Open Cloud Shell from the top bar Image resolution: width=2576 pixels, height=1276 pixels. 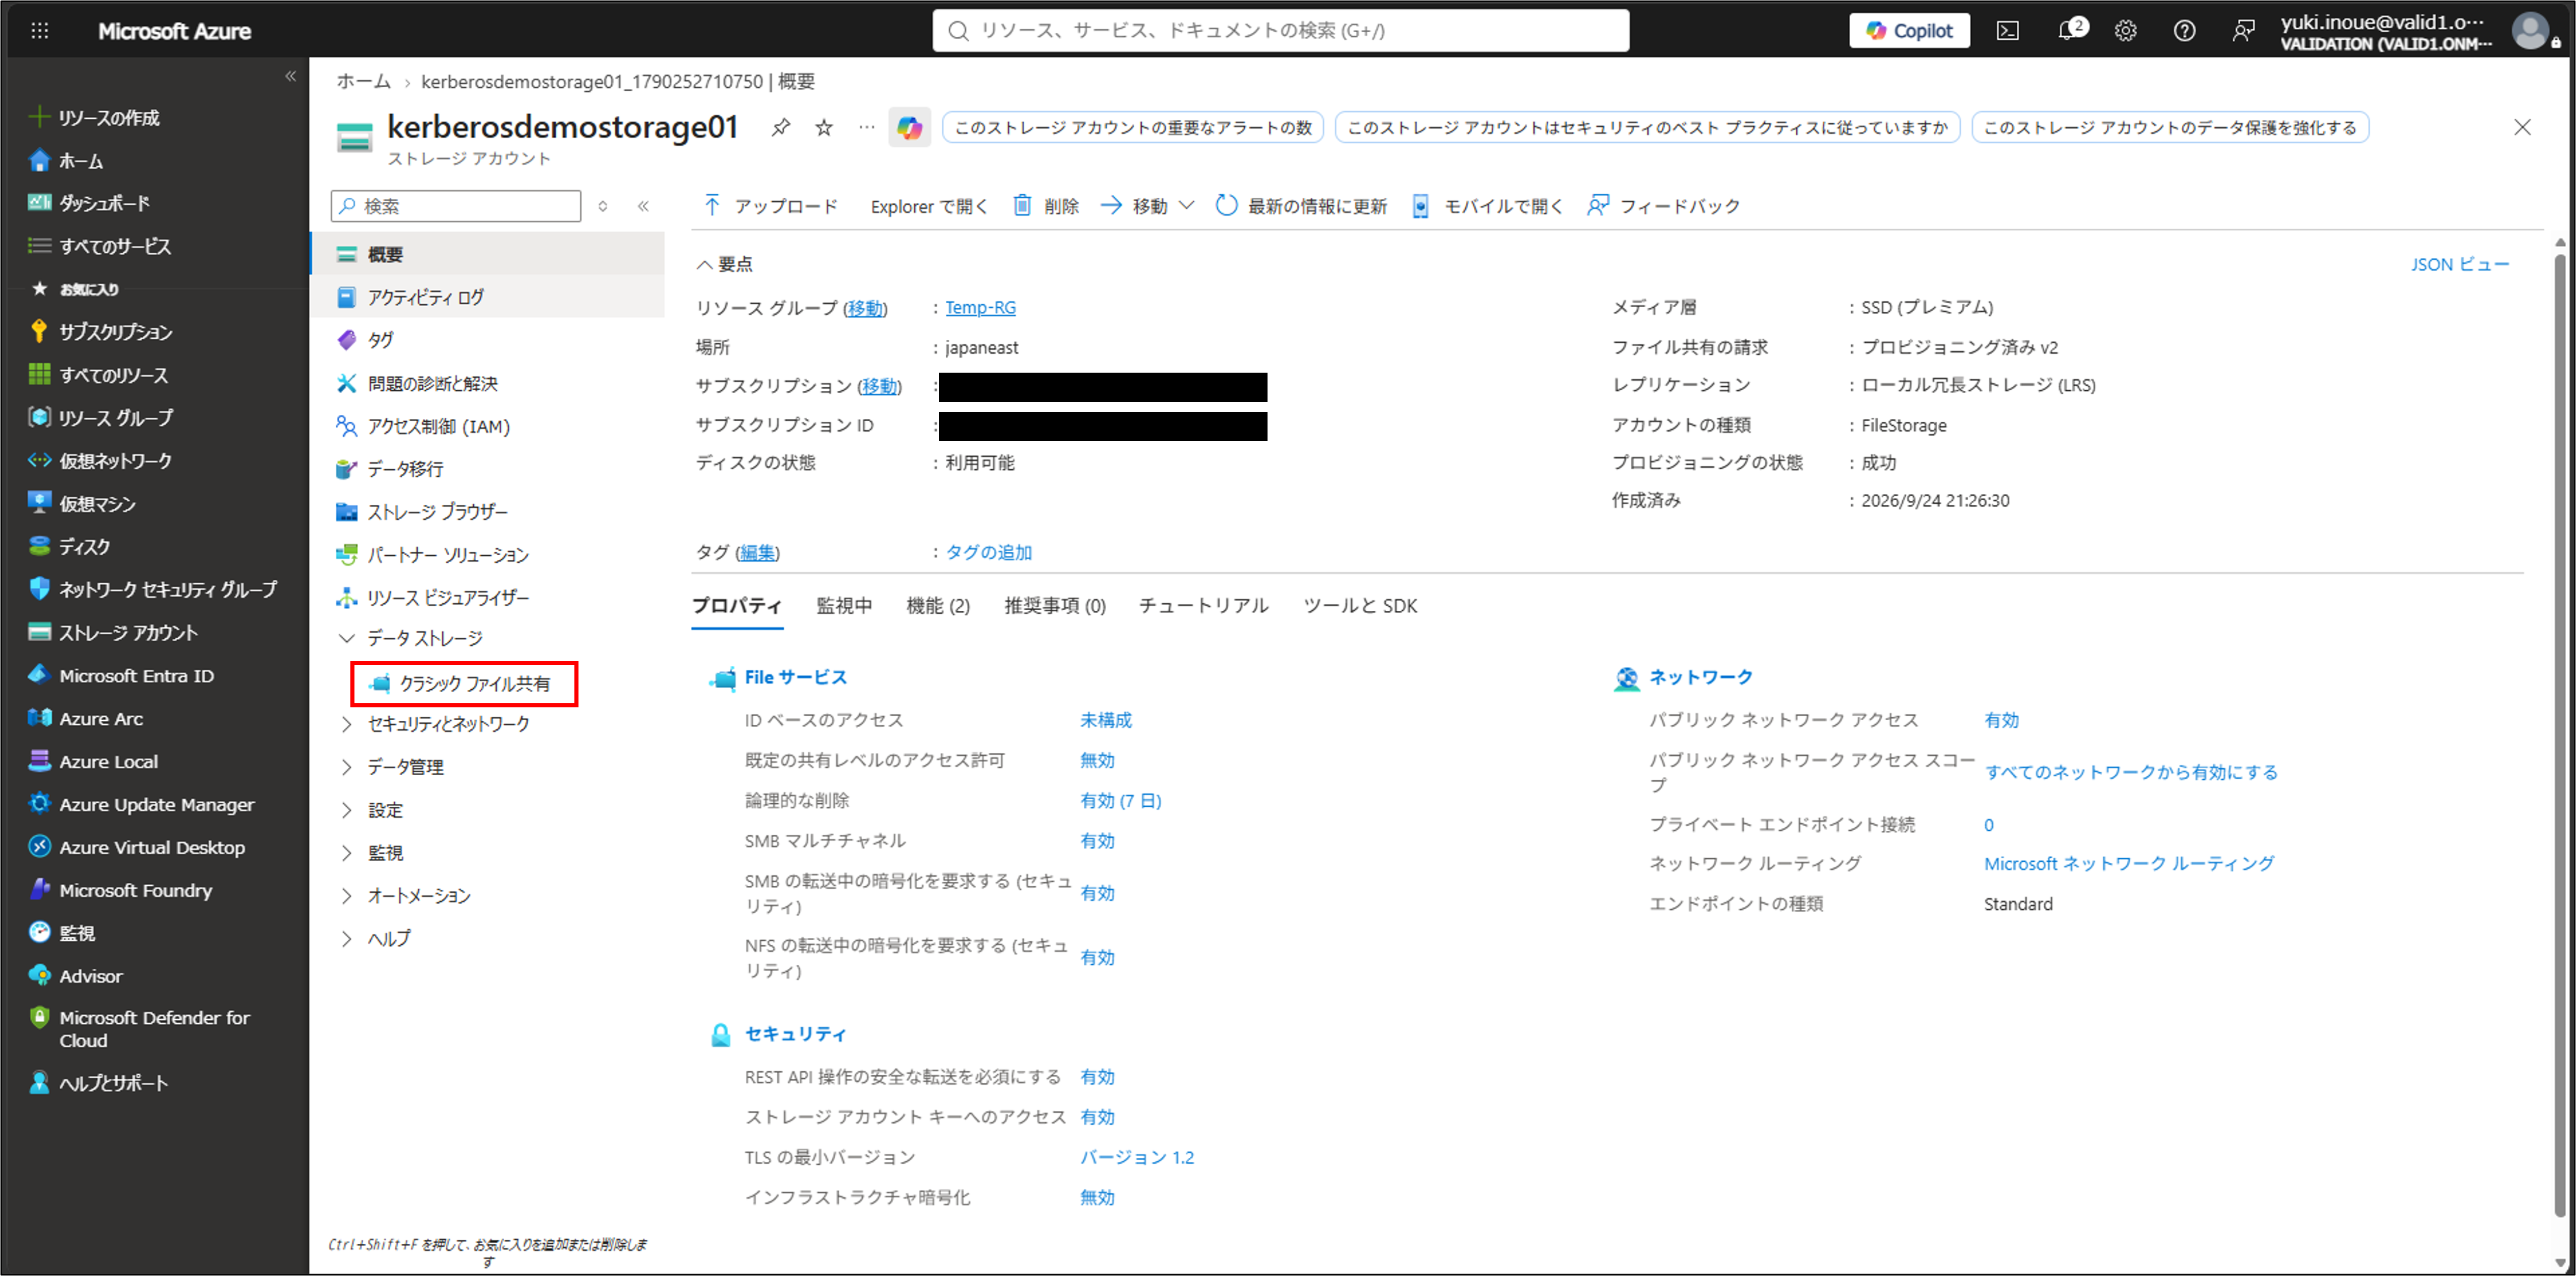pyautogui.click(x=2007, y=31)
